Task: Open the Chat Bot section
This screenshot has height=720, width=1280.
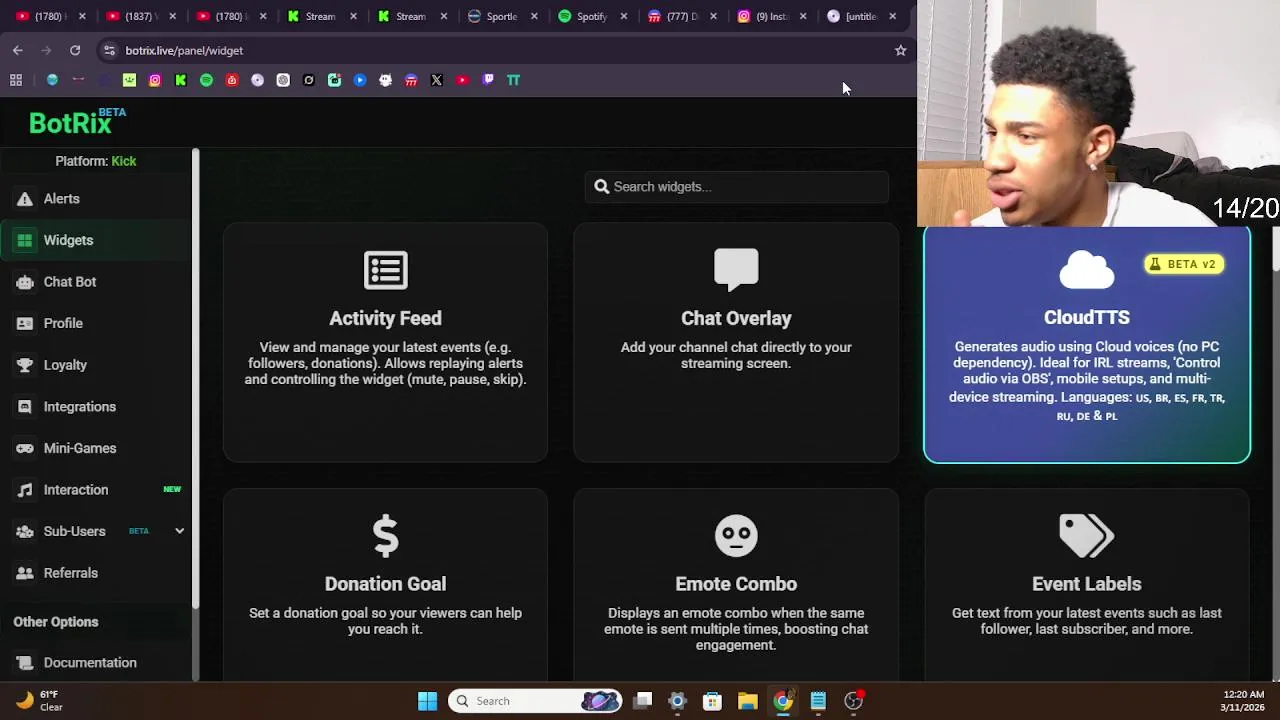Action: pyautogui.click(x=97, y=282)
